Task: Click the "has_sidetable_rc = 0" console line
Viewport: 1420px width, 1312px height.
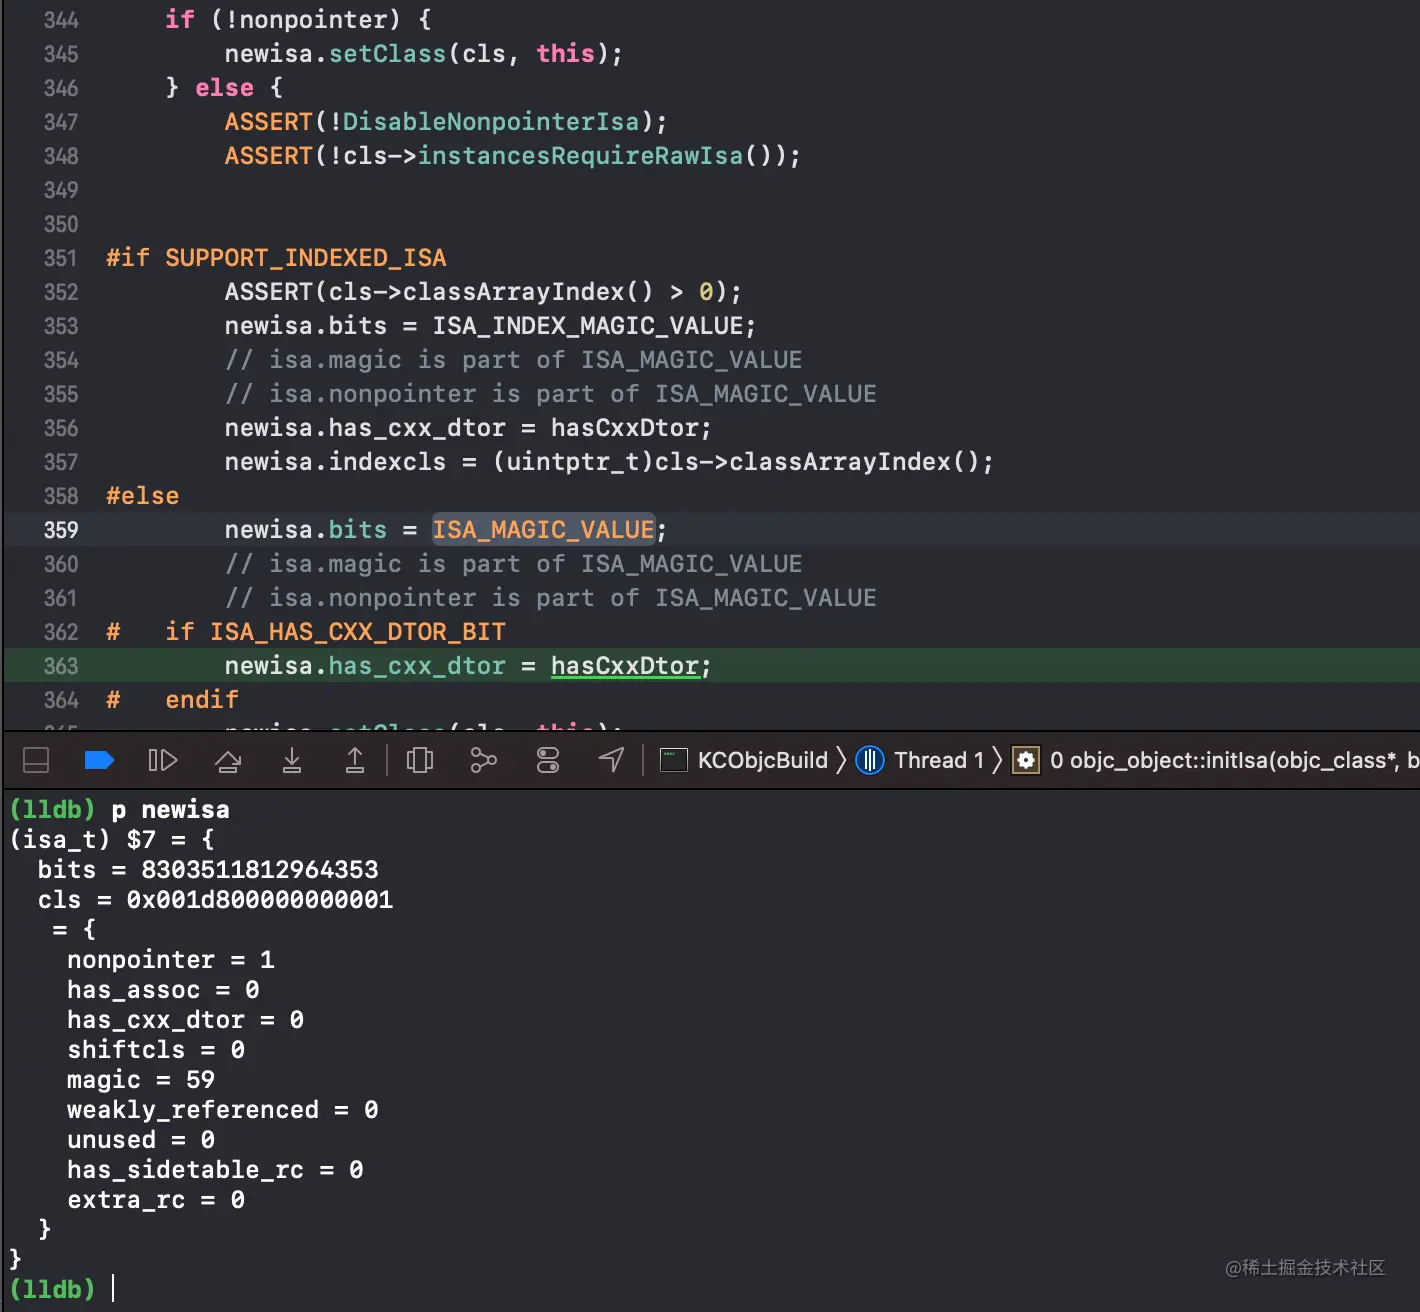Action: [215, 1169]
